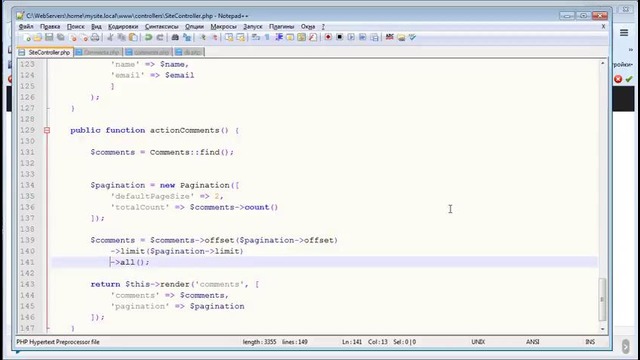Viewport: 640px width, 360px height.
Task: Open the Опции menu
Action: [194, 27]
